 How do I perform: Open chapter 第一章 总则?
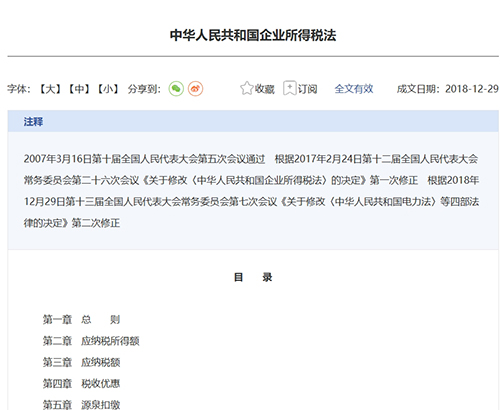(81, 320)
